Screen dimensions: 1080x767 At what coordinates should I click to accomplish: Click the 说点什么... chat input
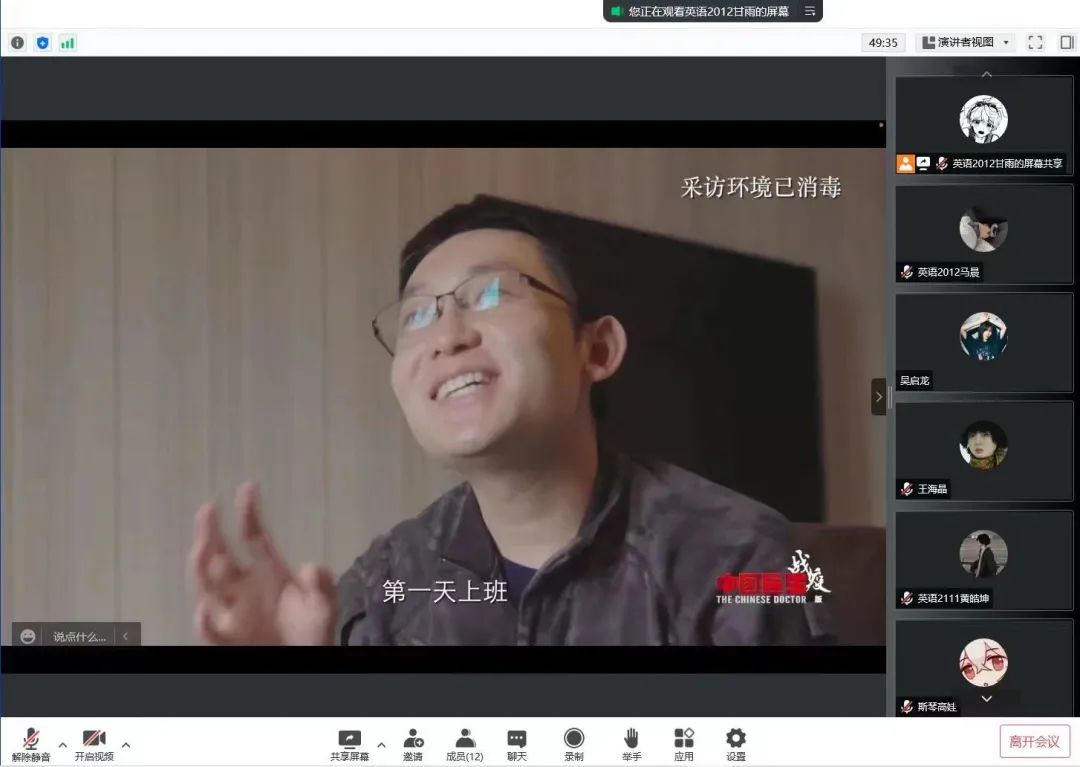(x=80, y=637)
